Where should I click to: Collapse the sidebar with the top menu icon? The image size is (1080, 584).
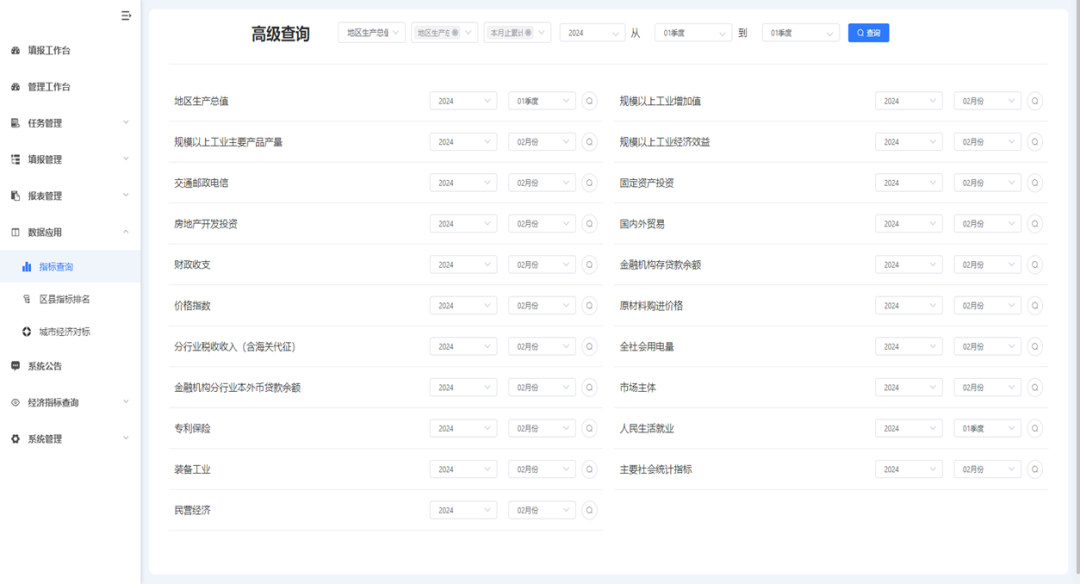126,15
